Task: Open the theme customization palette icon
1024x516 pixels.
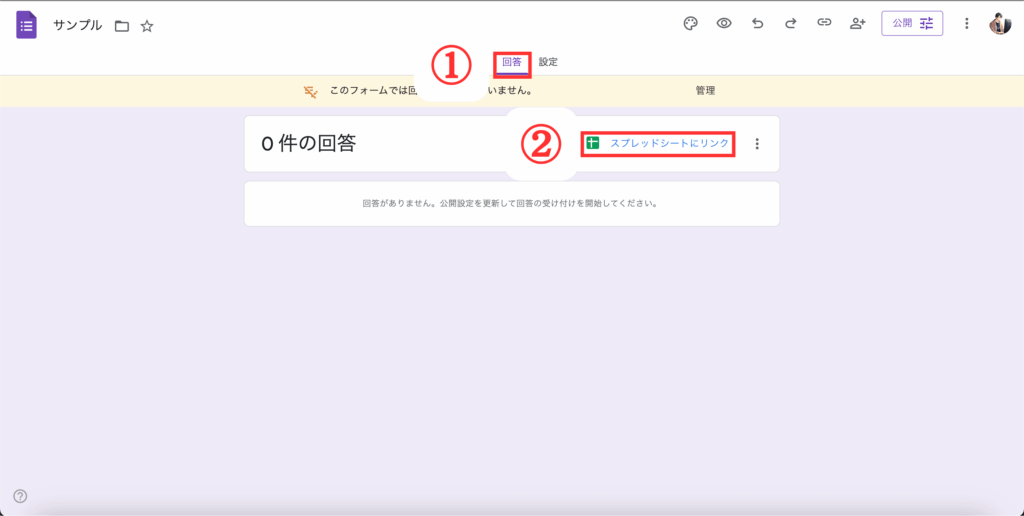Action: click(x=690, y=24)
